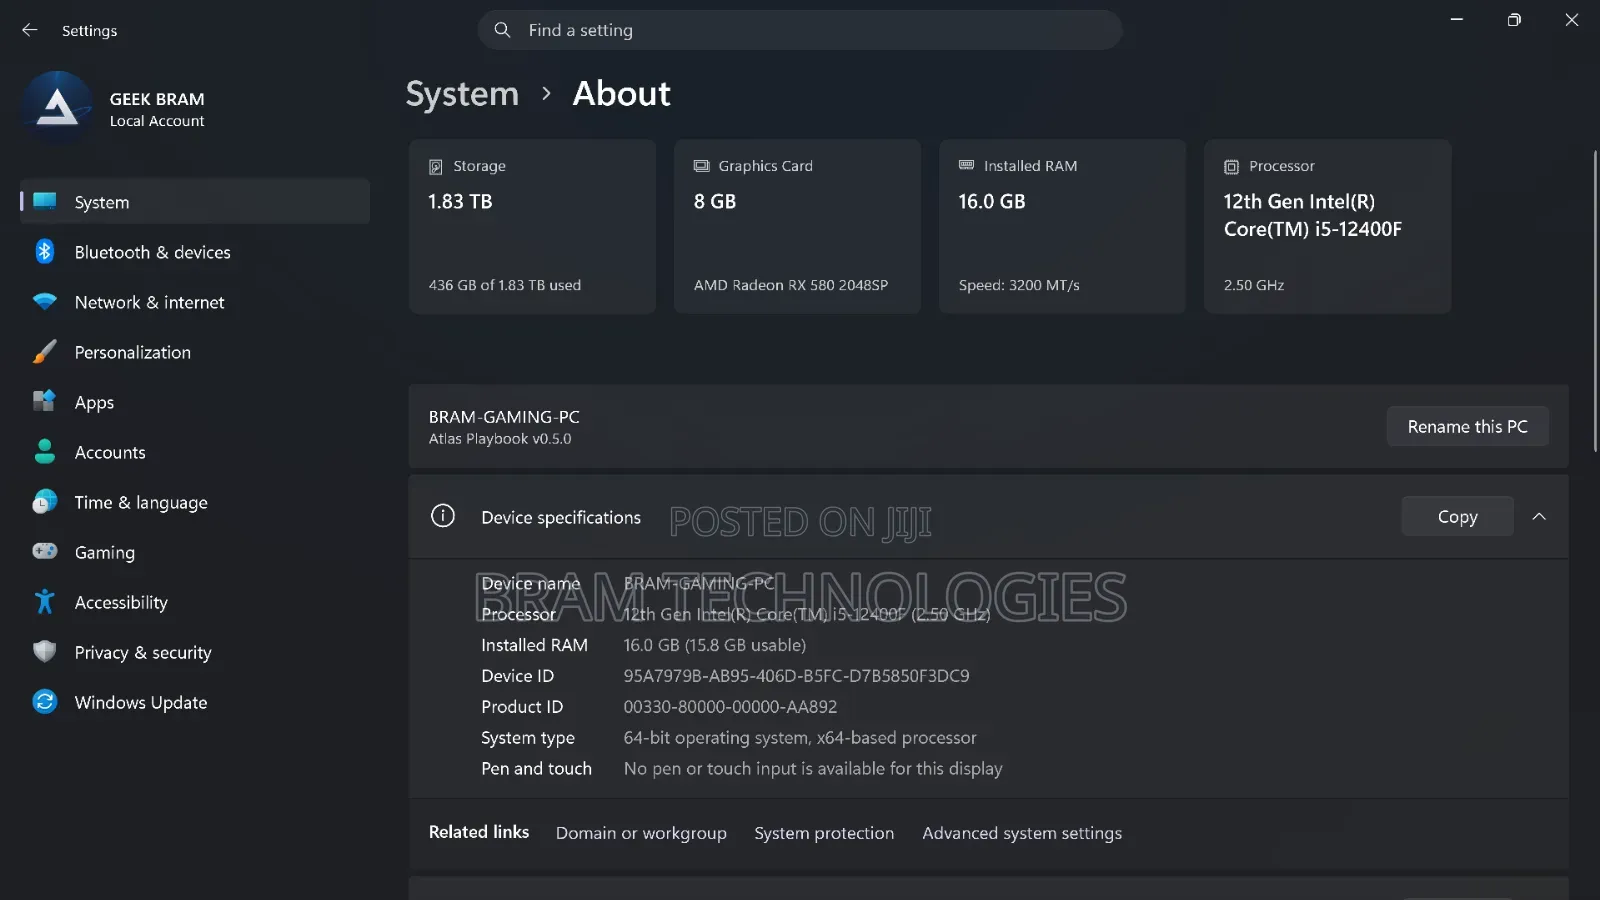This screenshot has height=900, width=1600.
Task: Click the Bluetooth icon in sidebar
Action: [45, 252]
